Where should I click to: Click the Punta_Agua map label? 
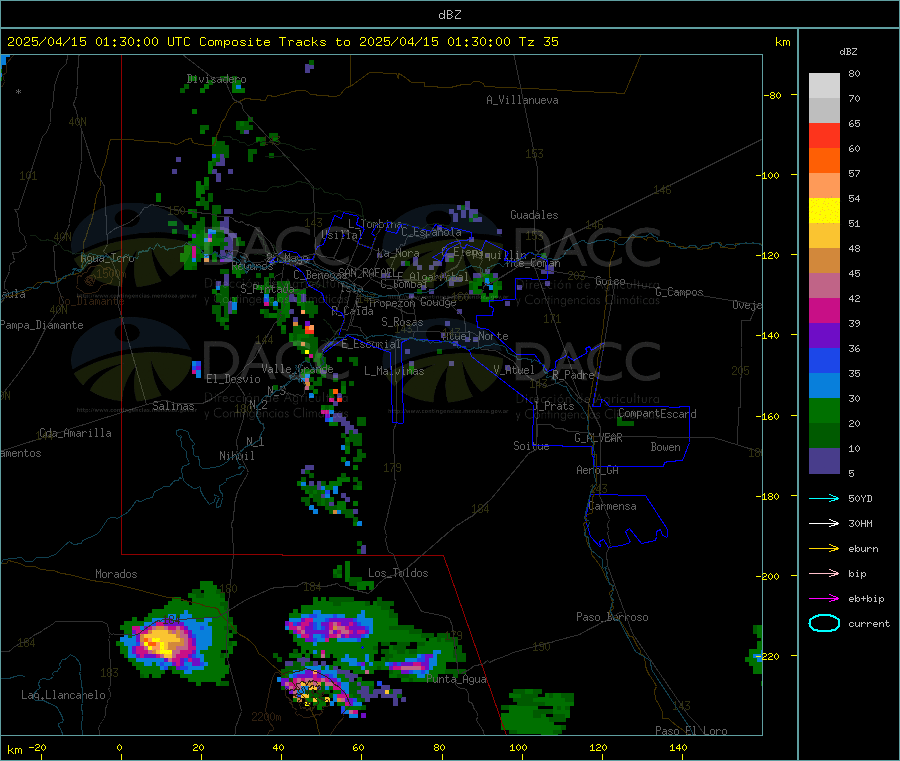[x=456, y=679]
